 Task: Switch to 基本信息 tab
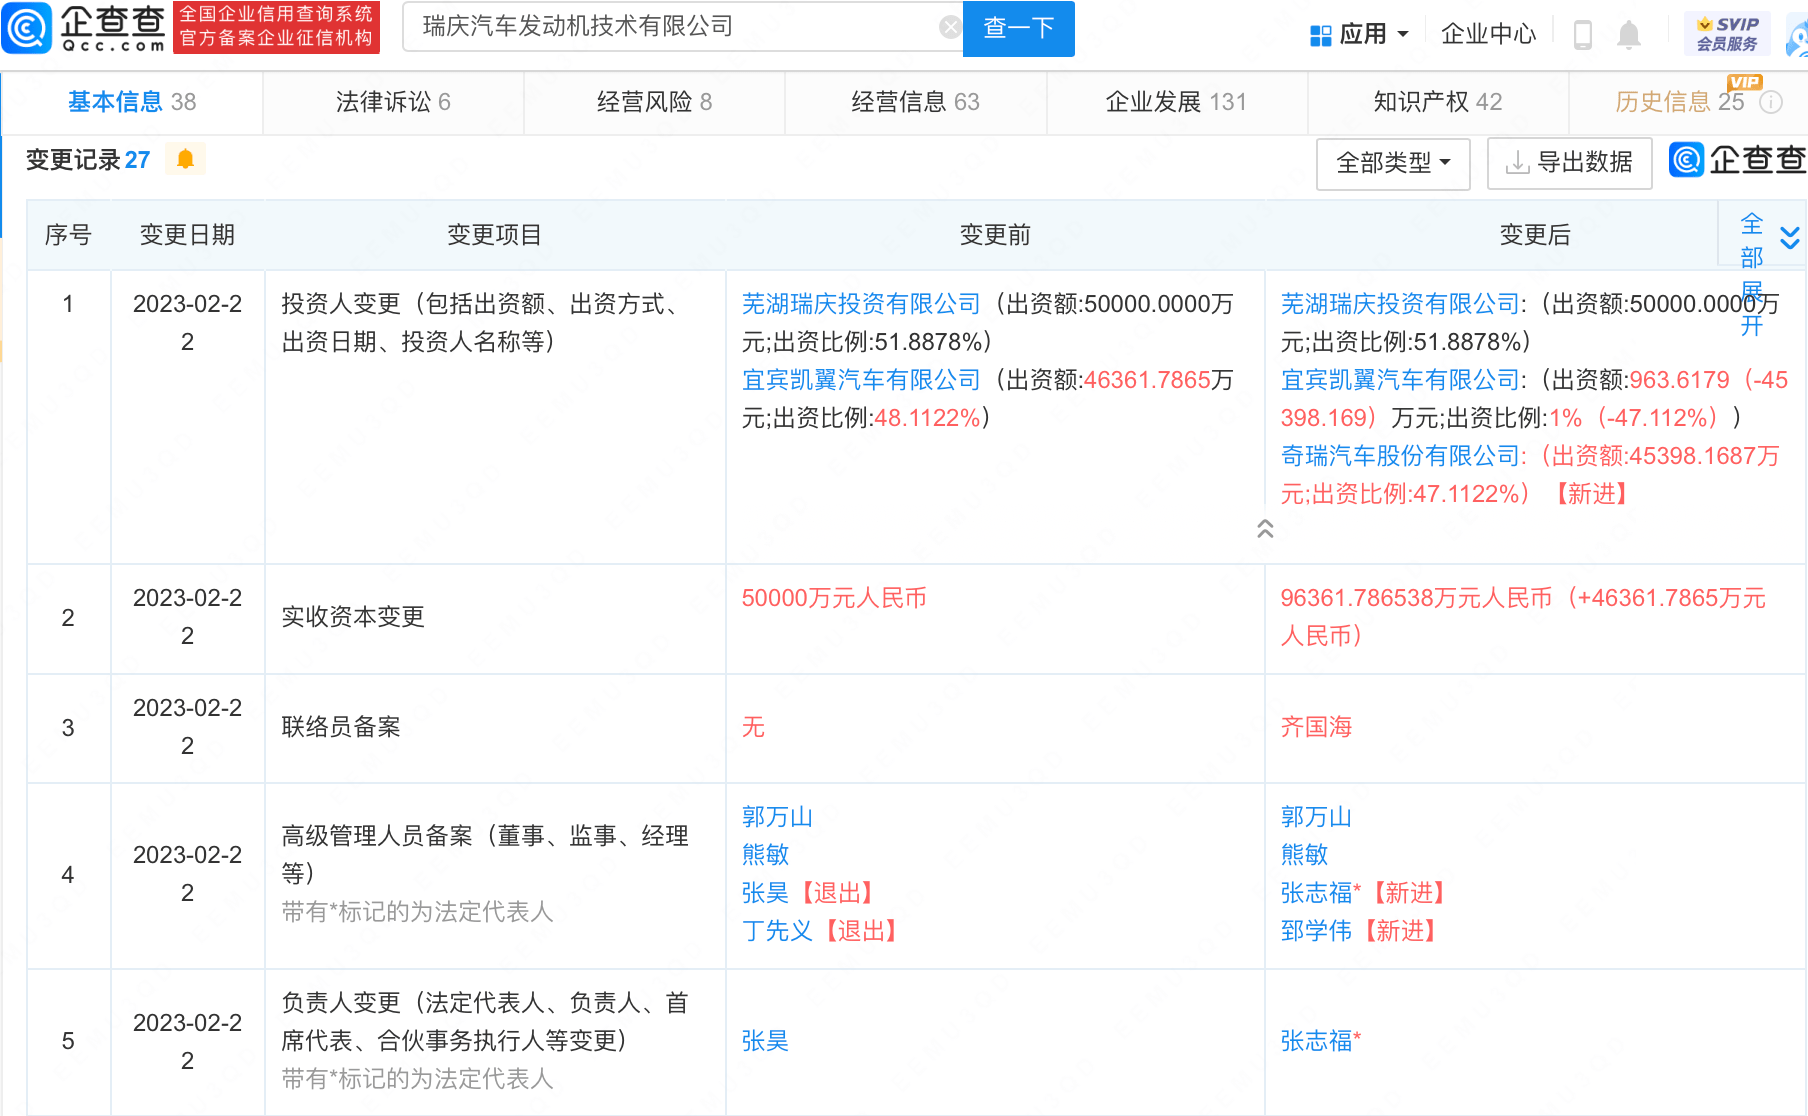[x=132, y=102]
